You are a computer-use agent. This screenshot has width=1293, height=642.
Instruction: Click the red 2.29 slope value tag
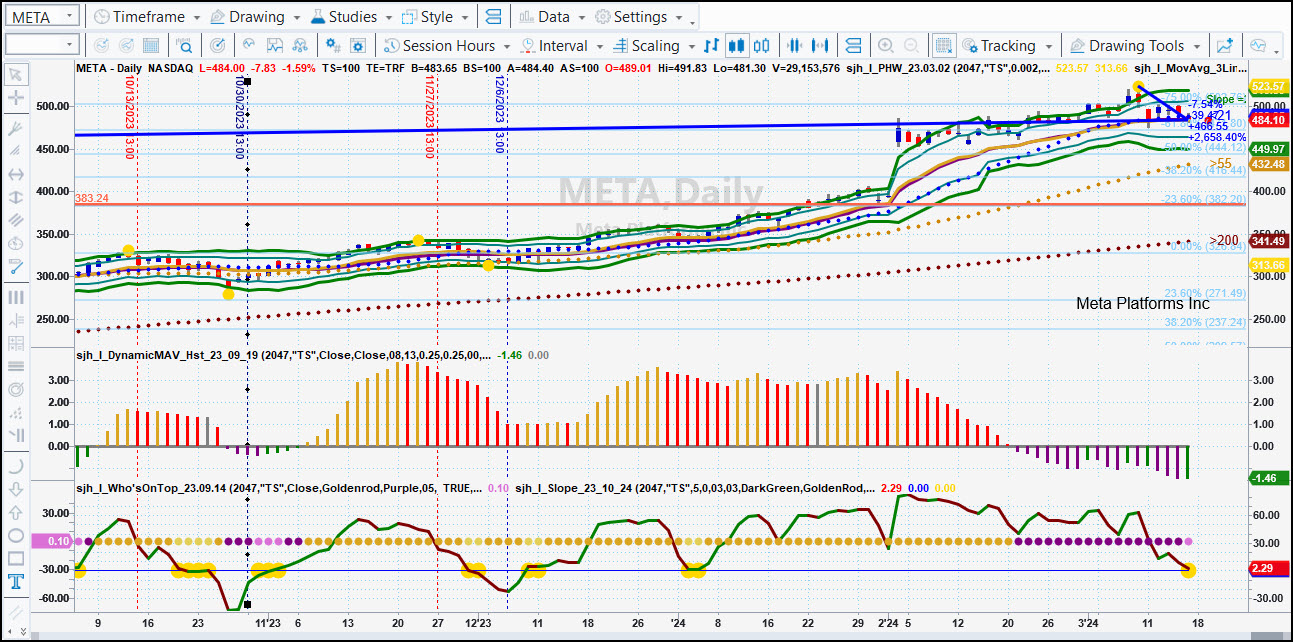pyautogui.click(x=1267, y=568)
